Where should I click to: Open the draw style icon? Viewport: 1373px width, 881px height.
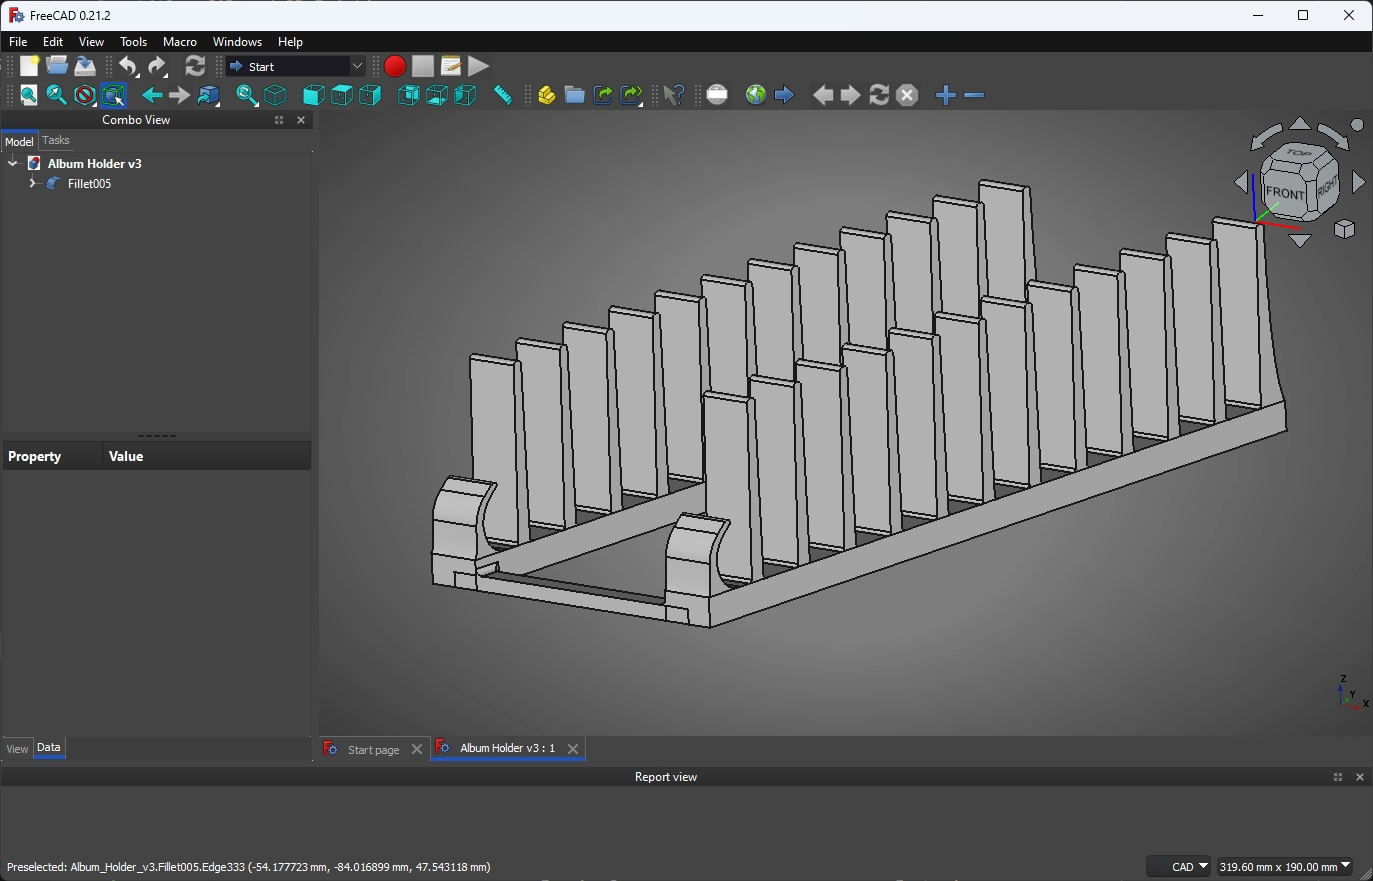coord(85,95)
